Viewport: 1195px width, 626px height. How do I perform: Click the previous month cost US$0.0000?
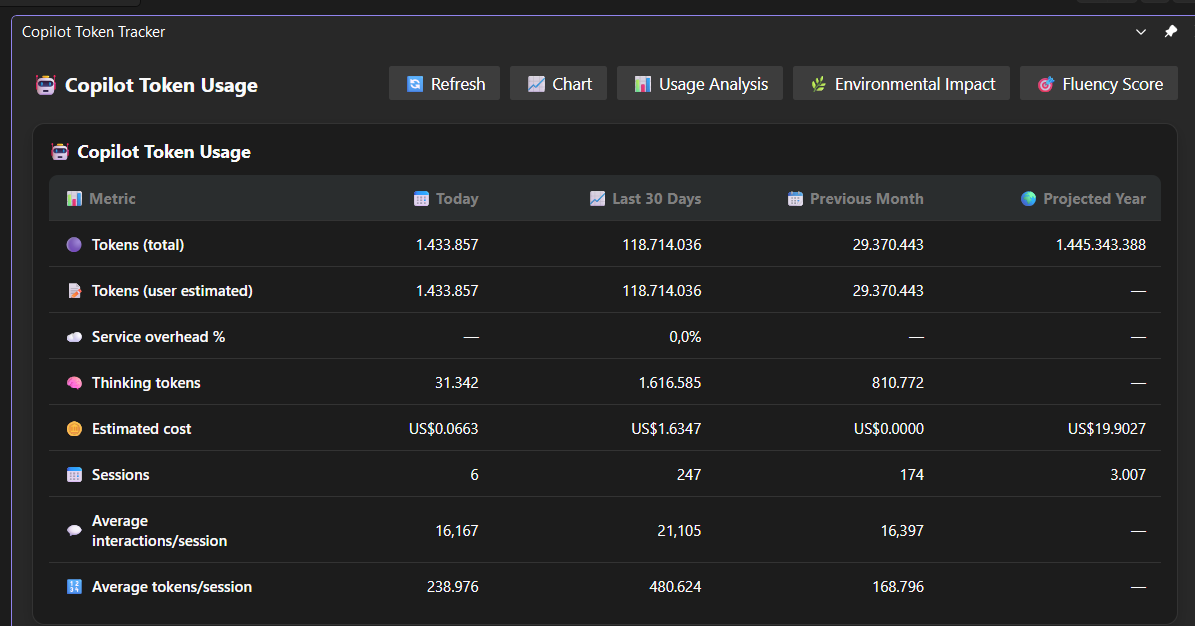point(889,429)
